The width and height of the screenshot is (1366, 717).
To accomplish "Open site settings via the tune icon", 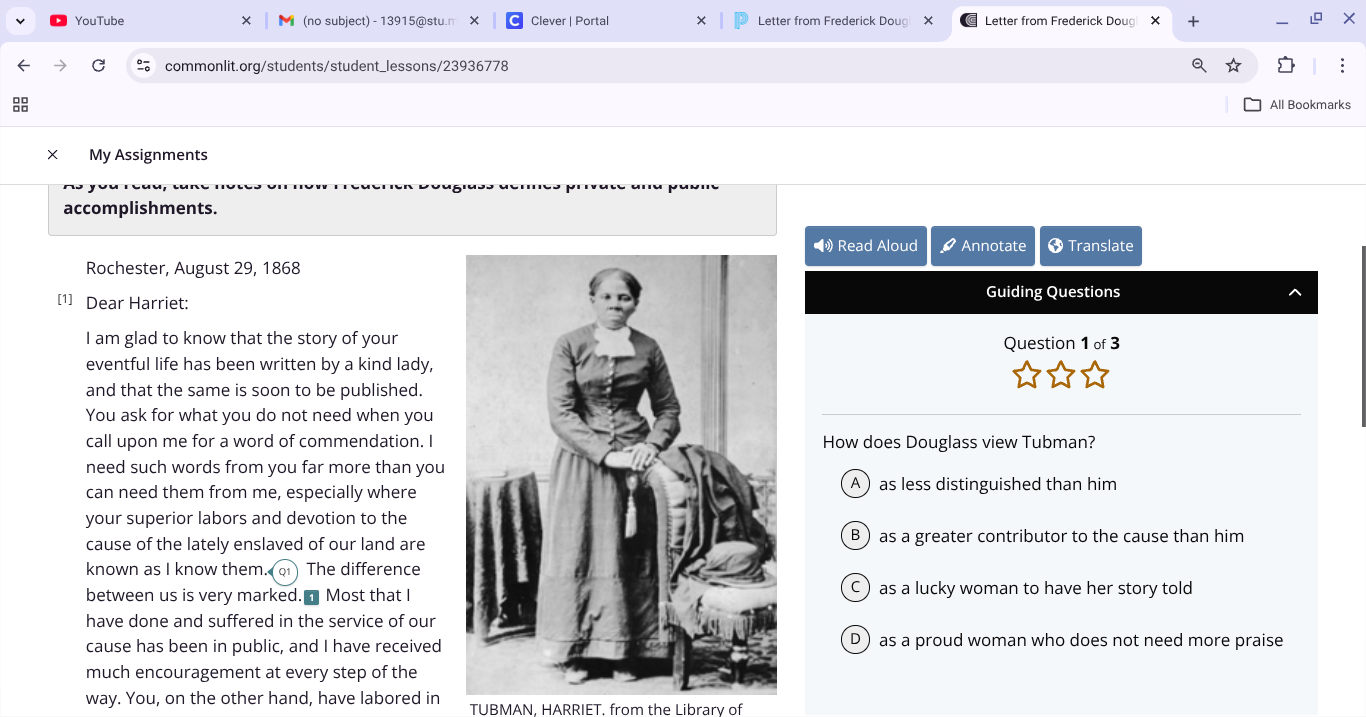I will pos(143,65).
